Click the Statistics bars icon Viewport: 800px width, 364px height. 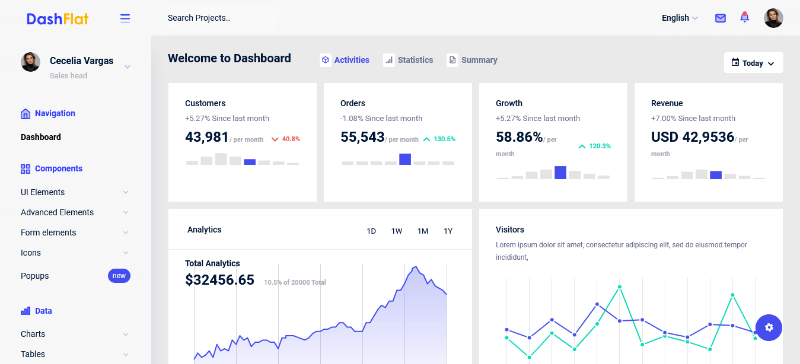tap(389, 60)
